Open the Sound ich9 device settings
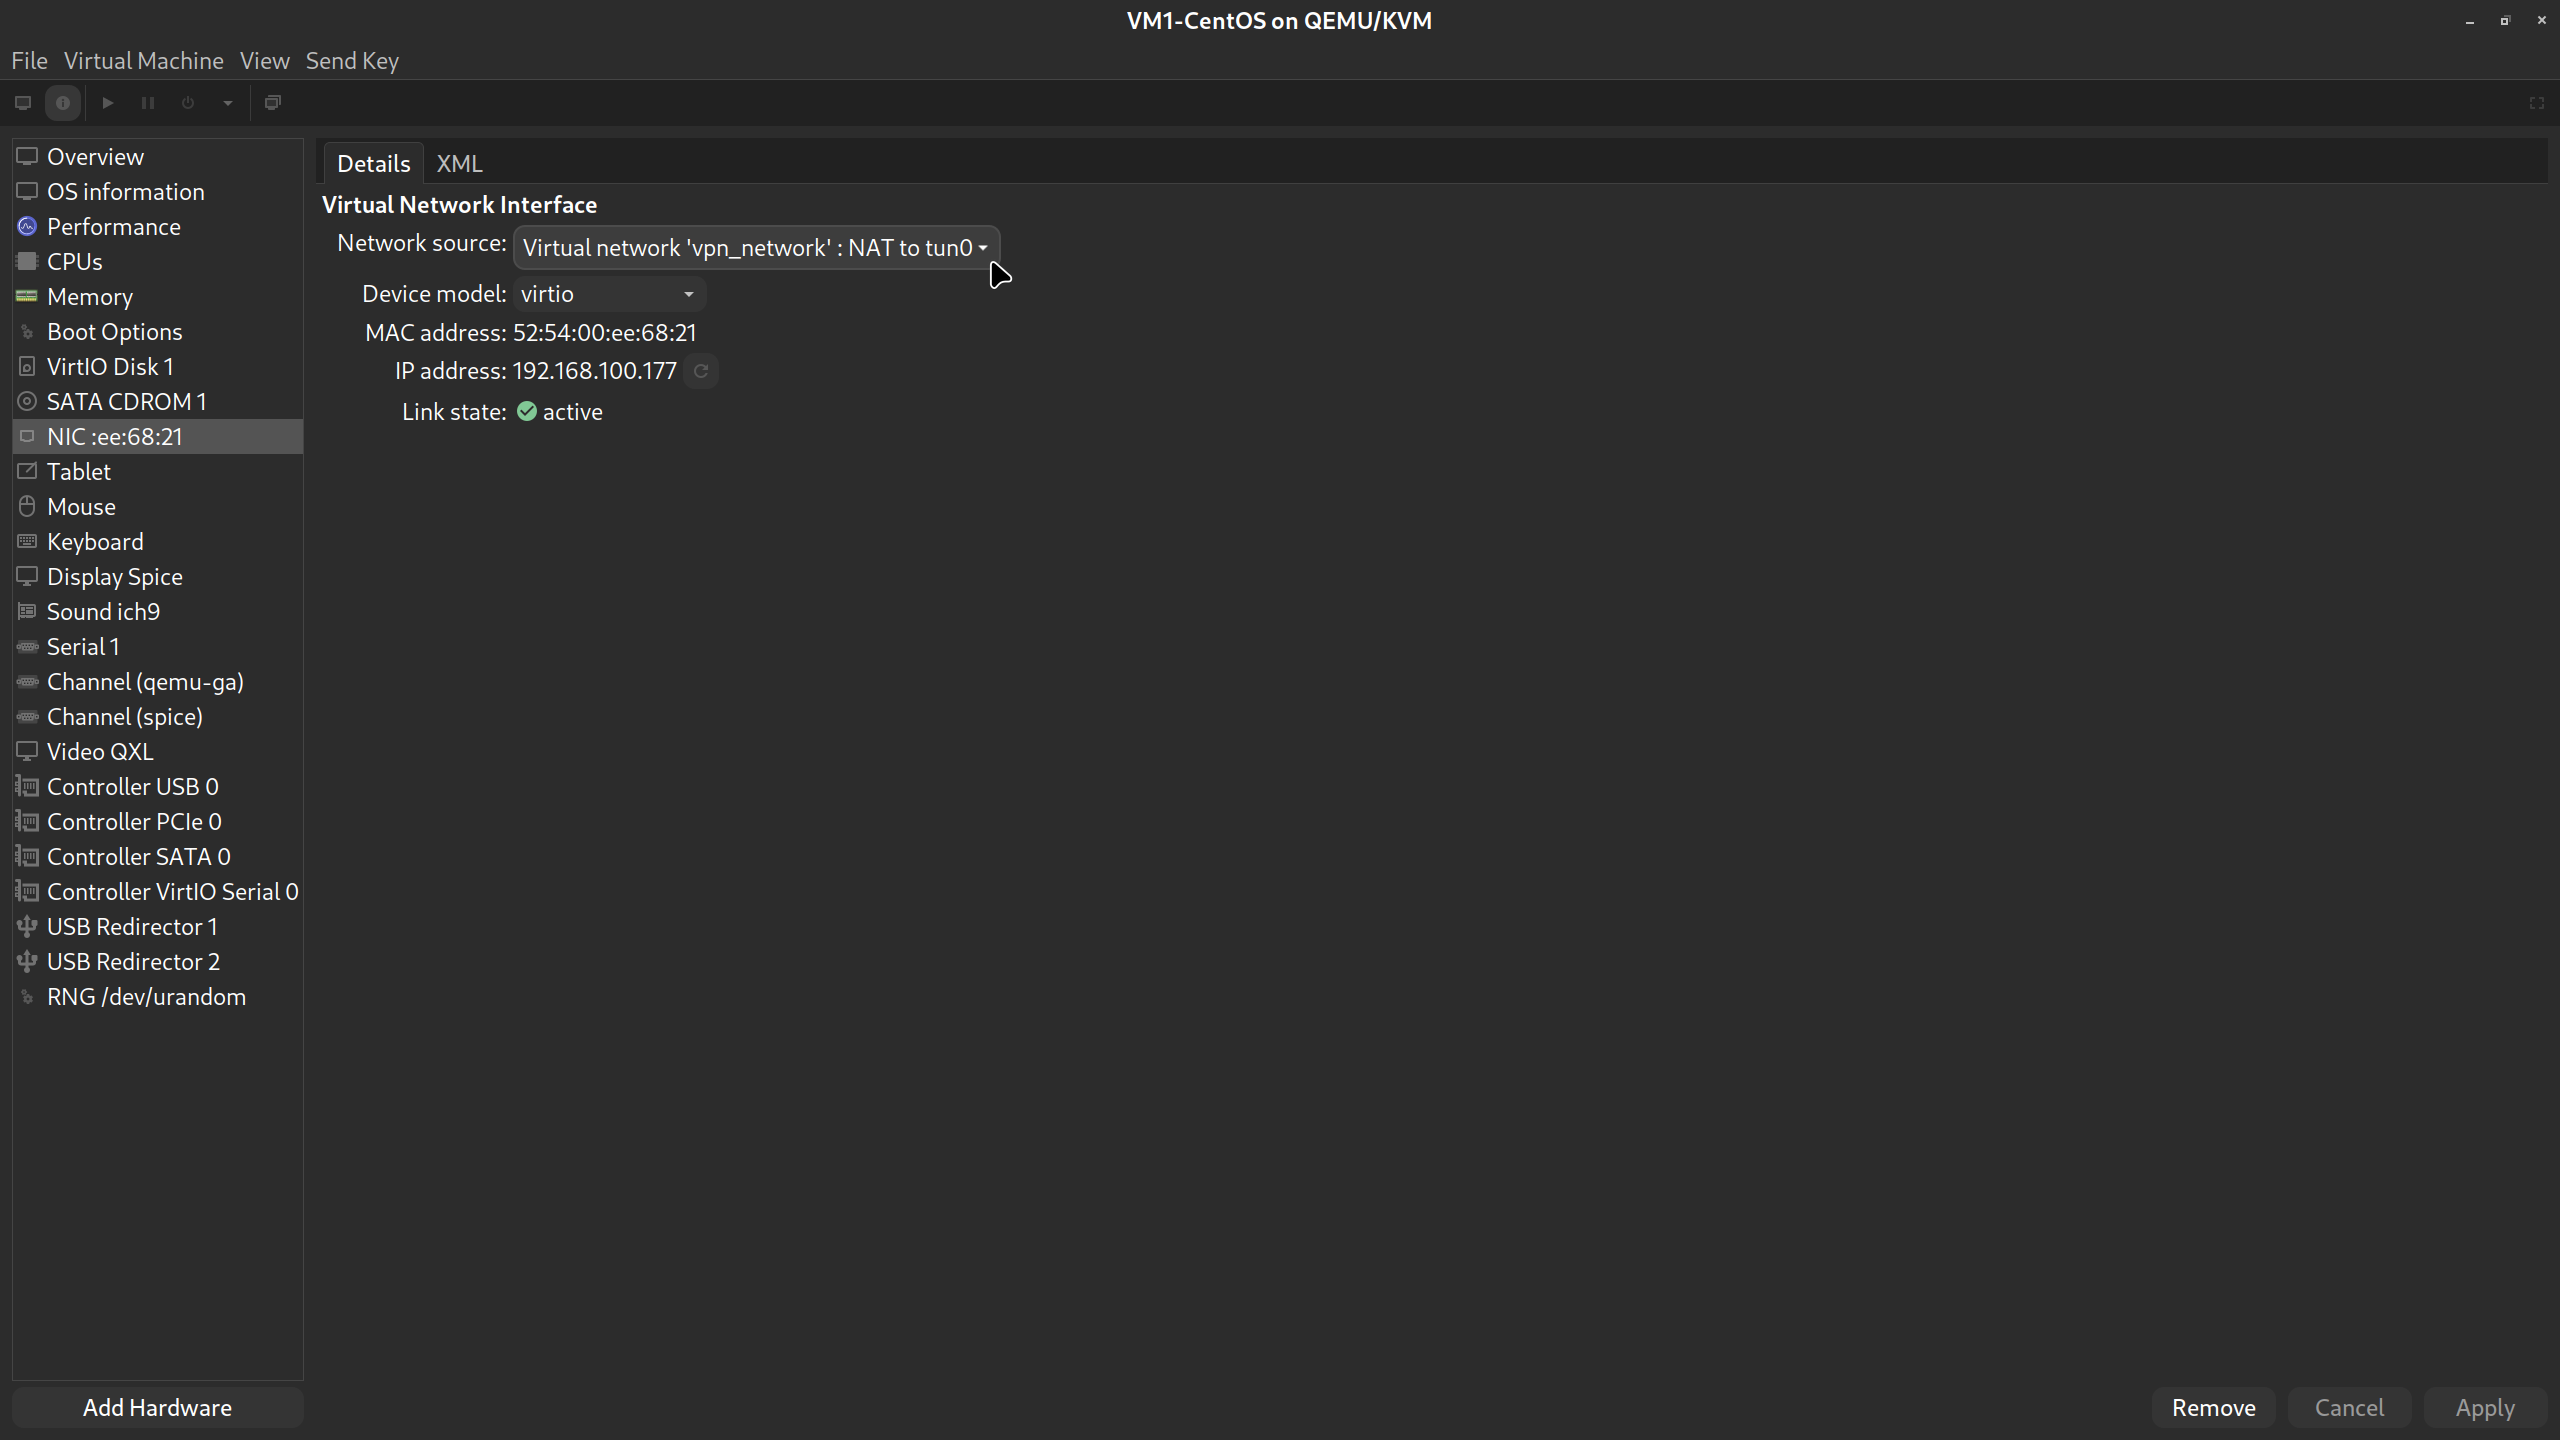This screenshot has height=1440, width=2560. click(x=103, y=611)
